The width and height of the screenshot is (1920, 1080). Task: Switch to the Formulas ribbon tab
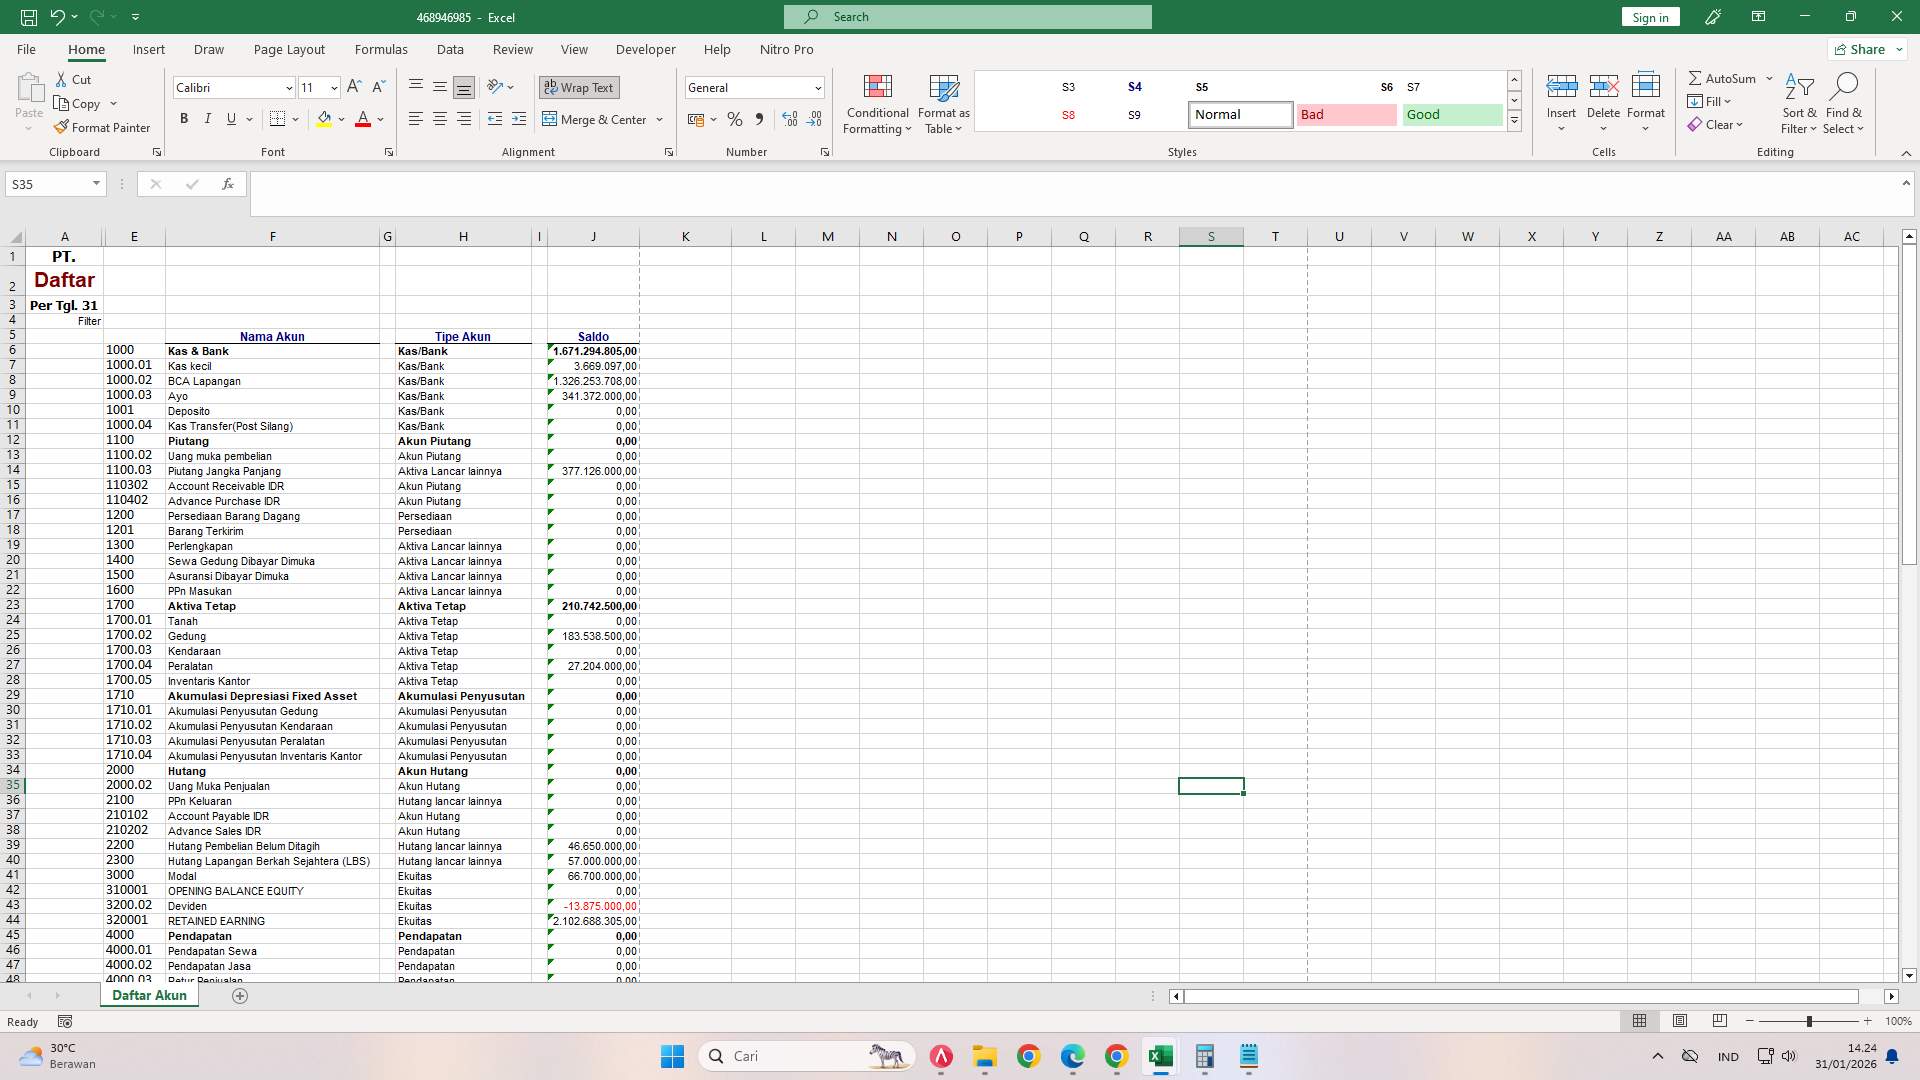point(381,49)
